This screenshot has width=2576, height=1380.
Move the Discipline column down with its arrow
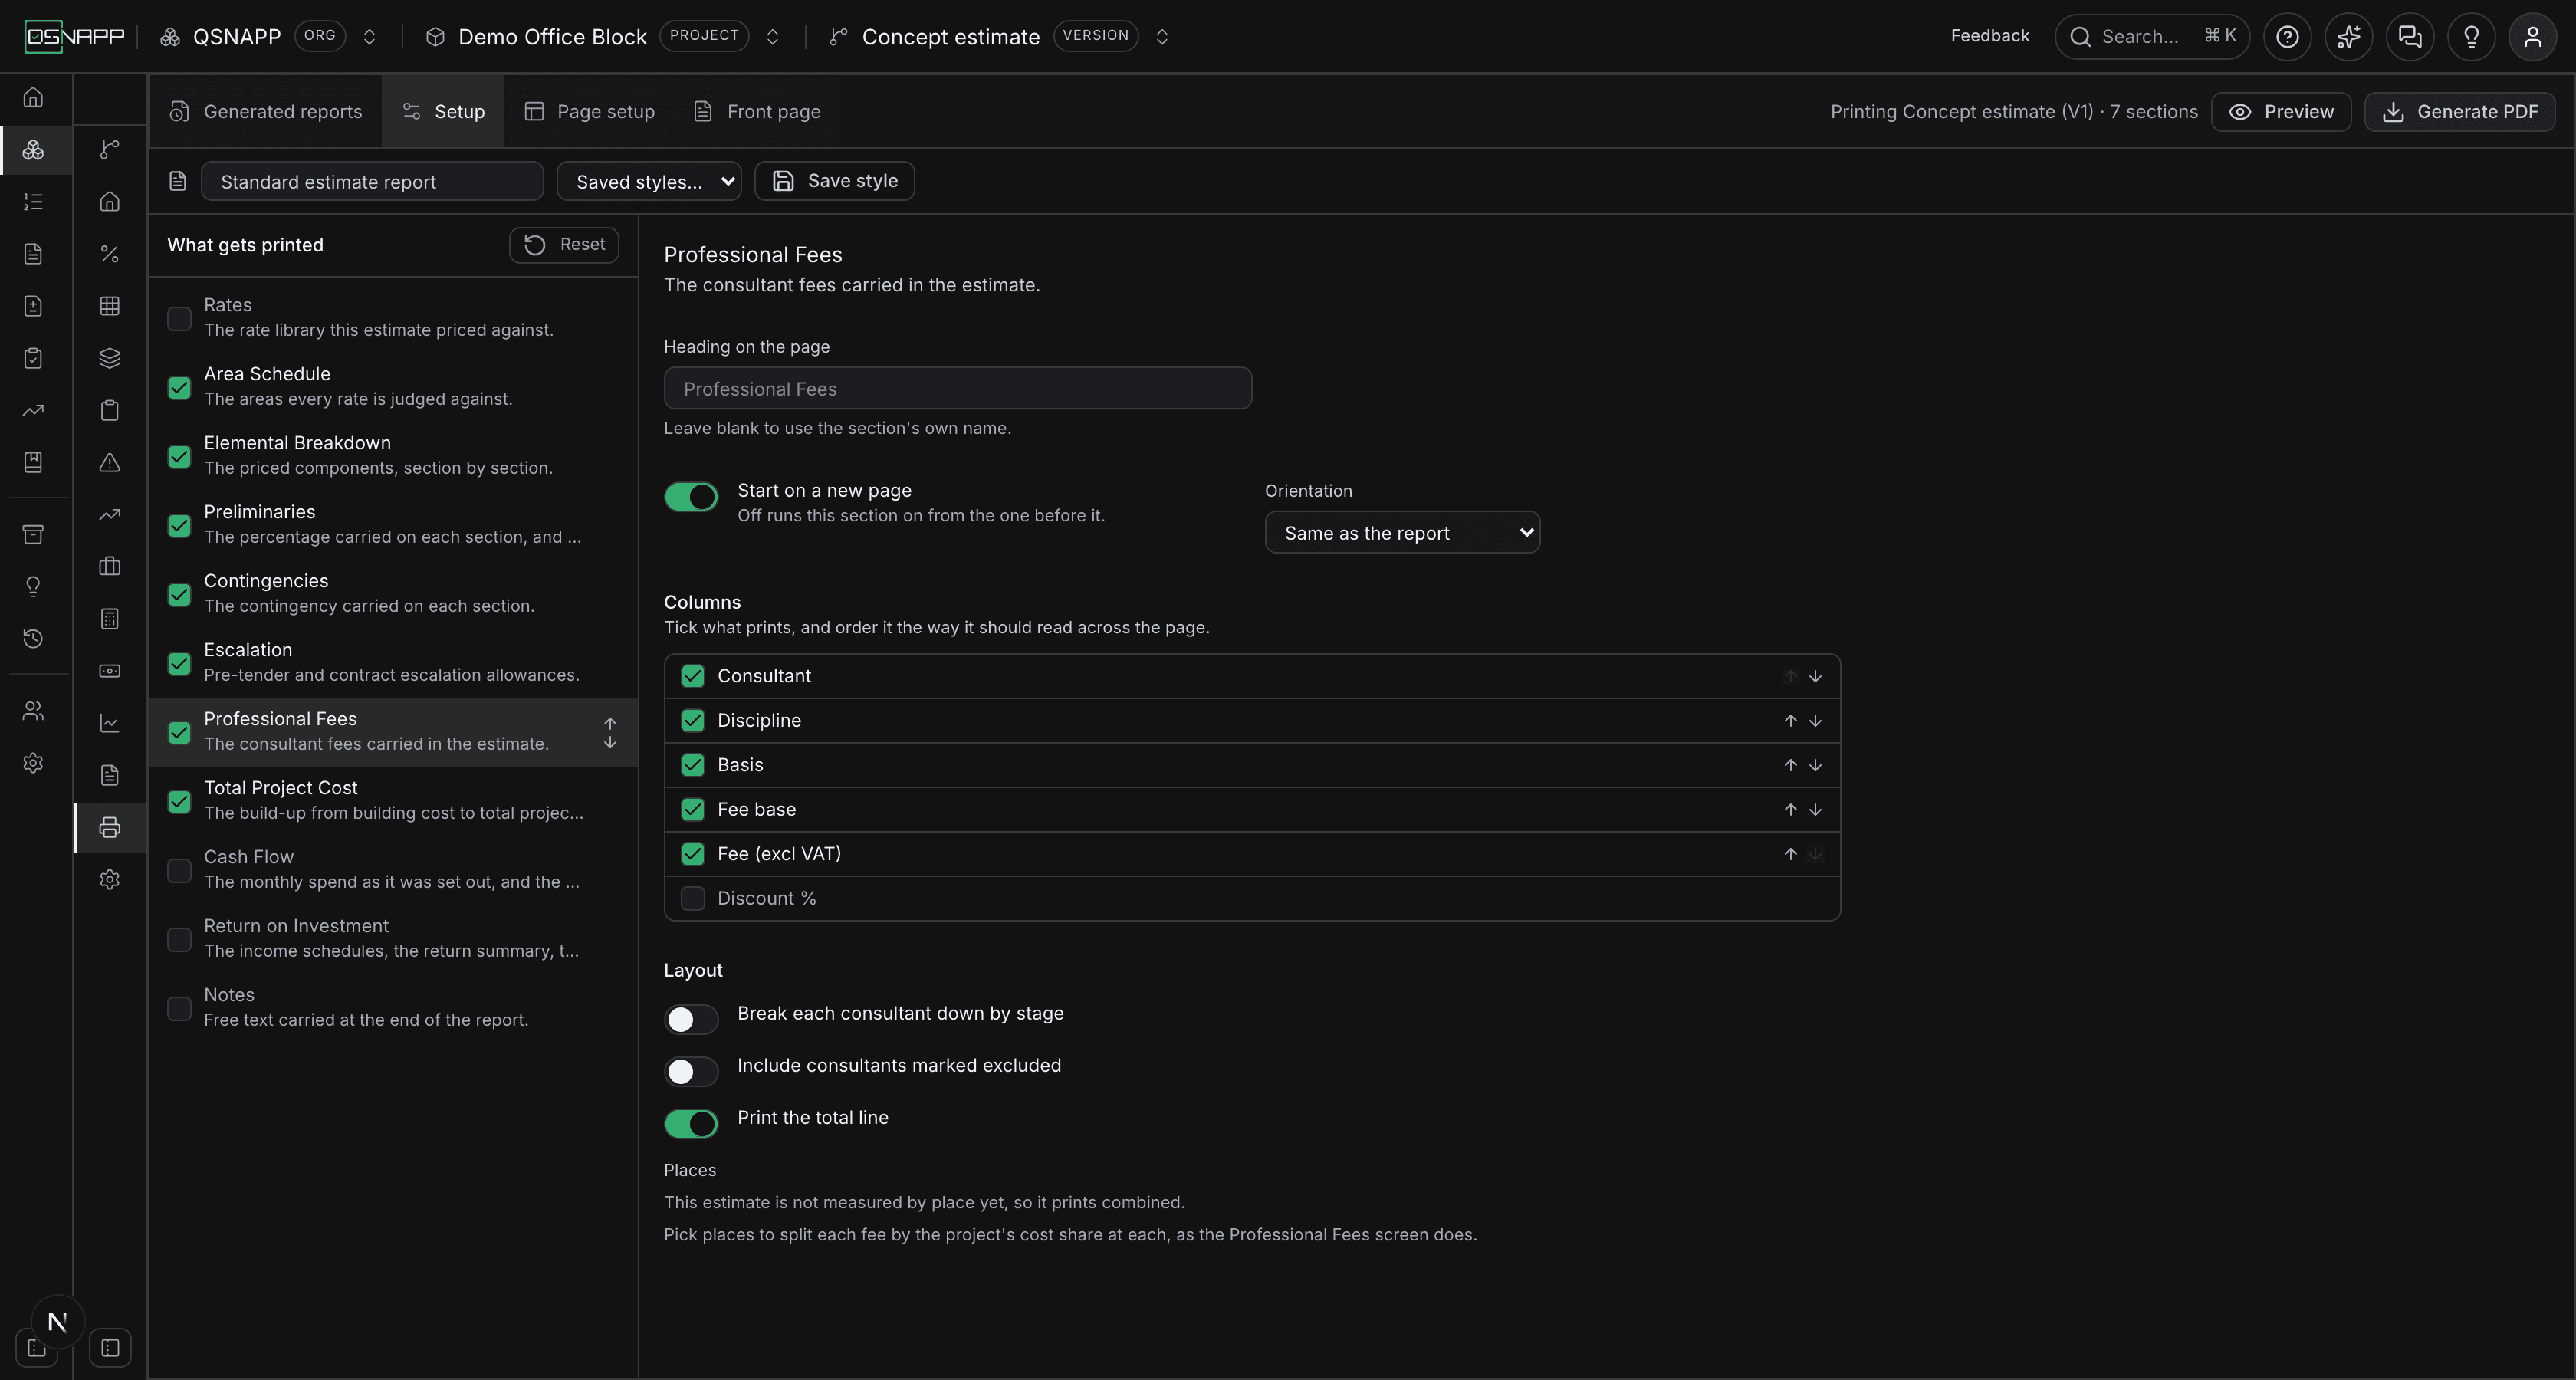[x=1815, y=721]
